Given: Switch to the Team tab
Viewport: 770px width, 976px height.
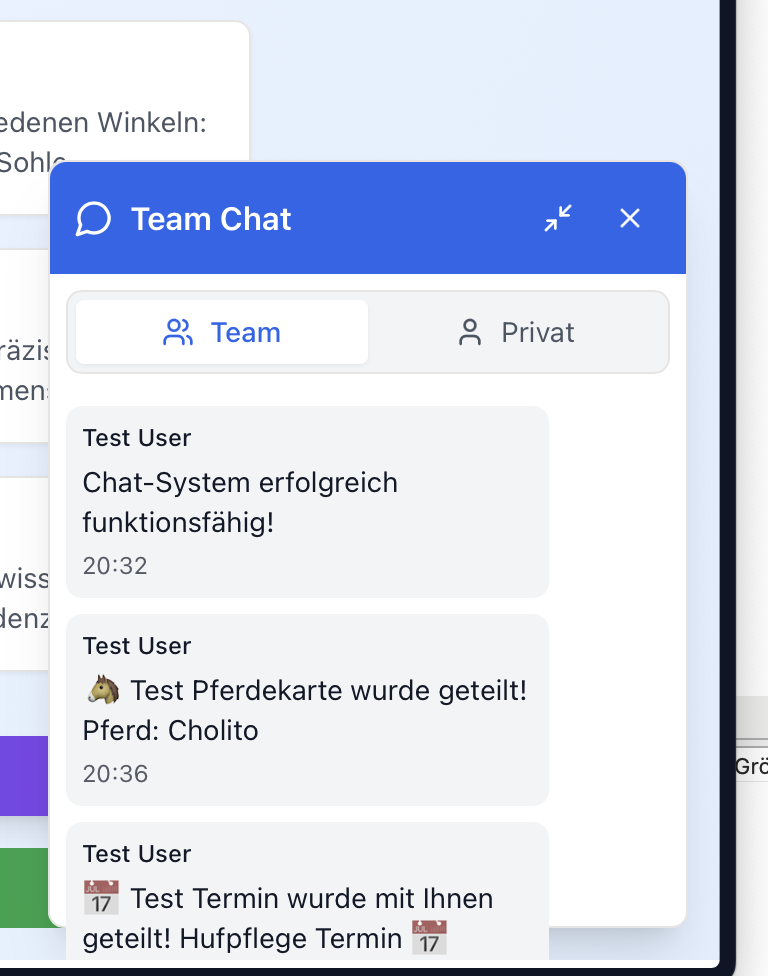Looking at the screenshot, I should [222, 332].
